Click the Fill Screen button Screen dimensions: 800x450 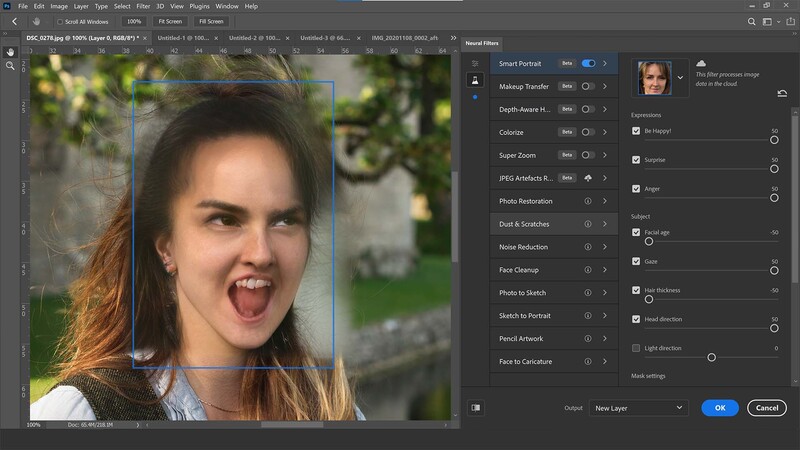pos(211,21)
